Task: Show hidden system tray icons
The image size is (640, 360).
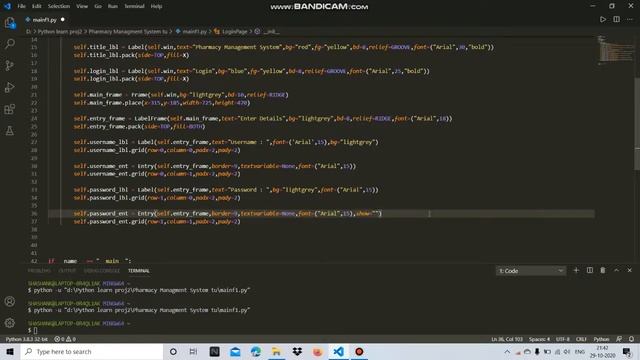Action: click(x=507, y=351)
